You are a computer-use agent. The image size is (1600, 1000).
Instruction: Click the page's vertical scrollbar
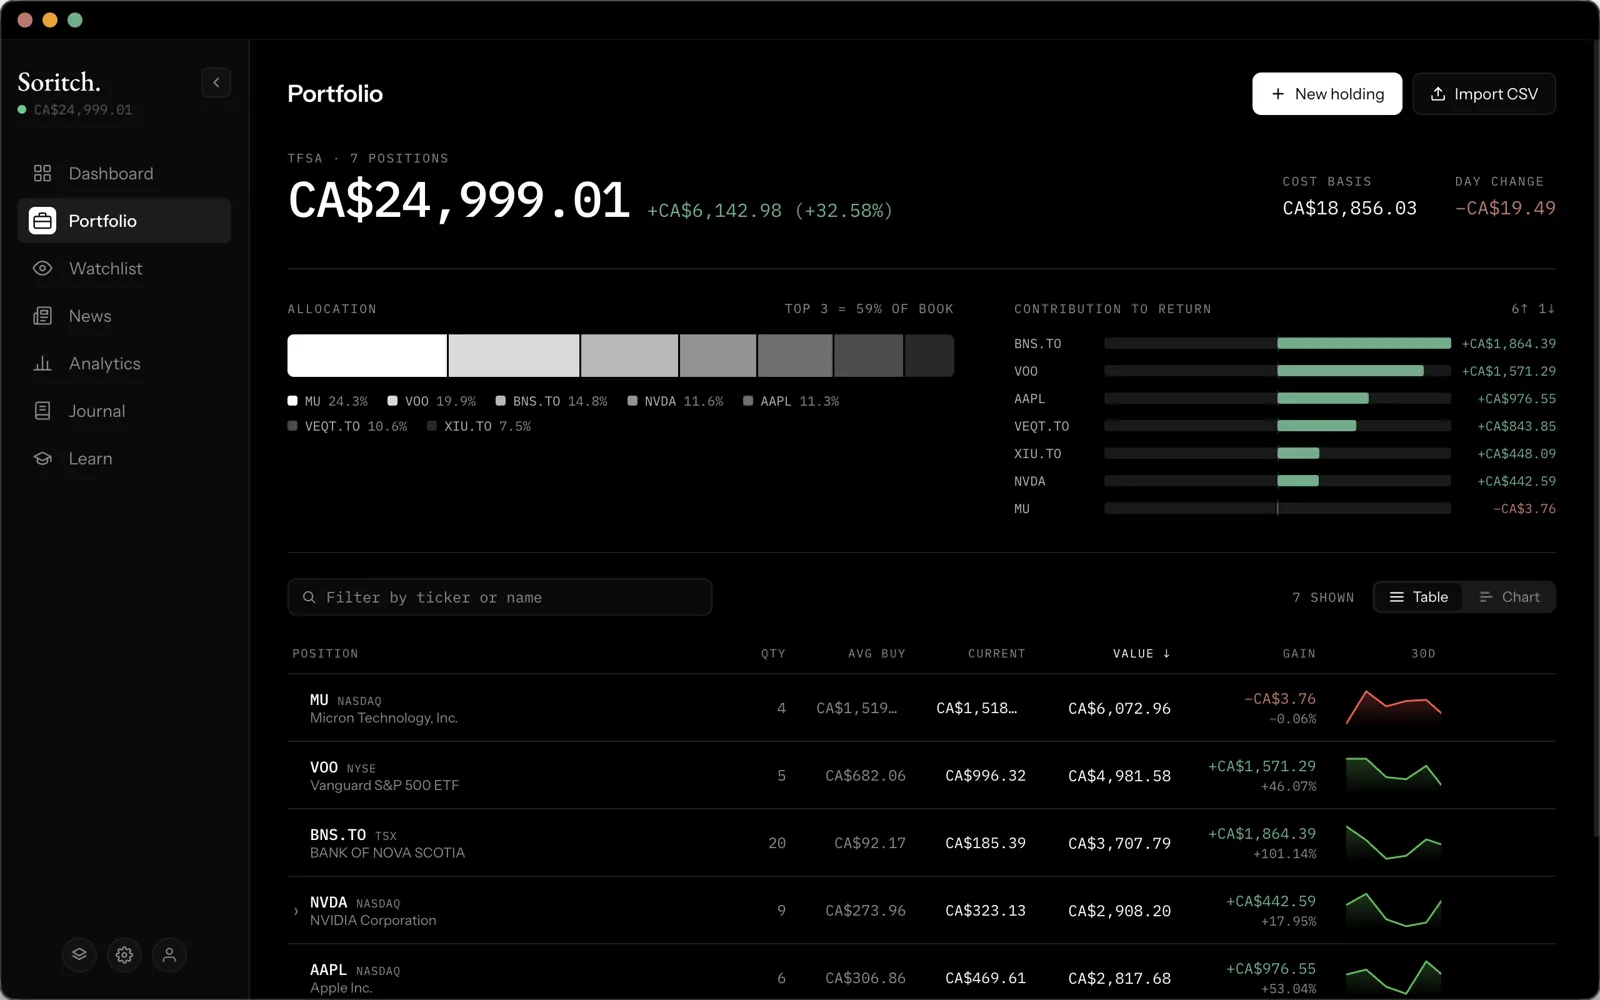1595,440
